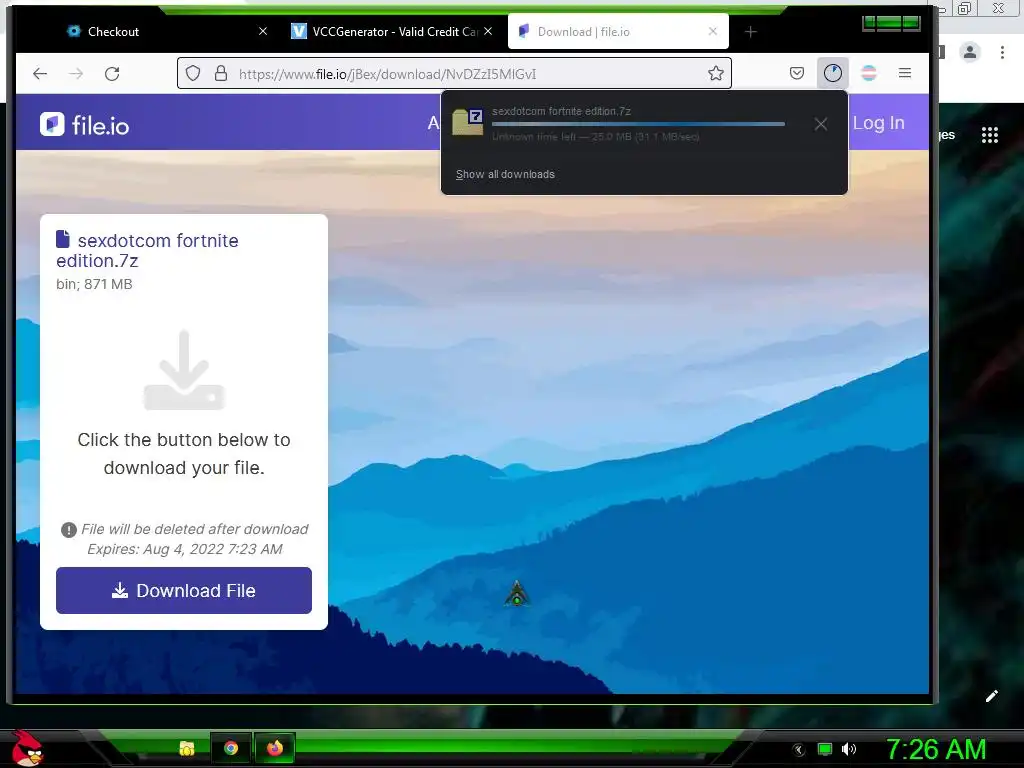Expand hidden tray icons arrow
The image size is (1024, 768).
(798, 750)
